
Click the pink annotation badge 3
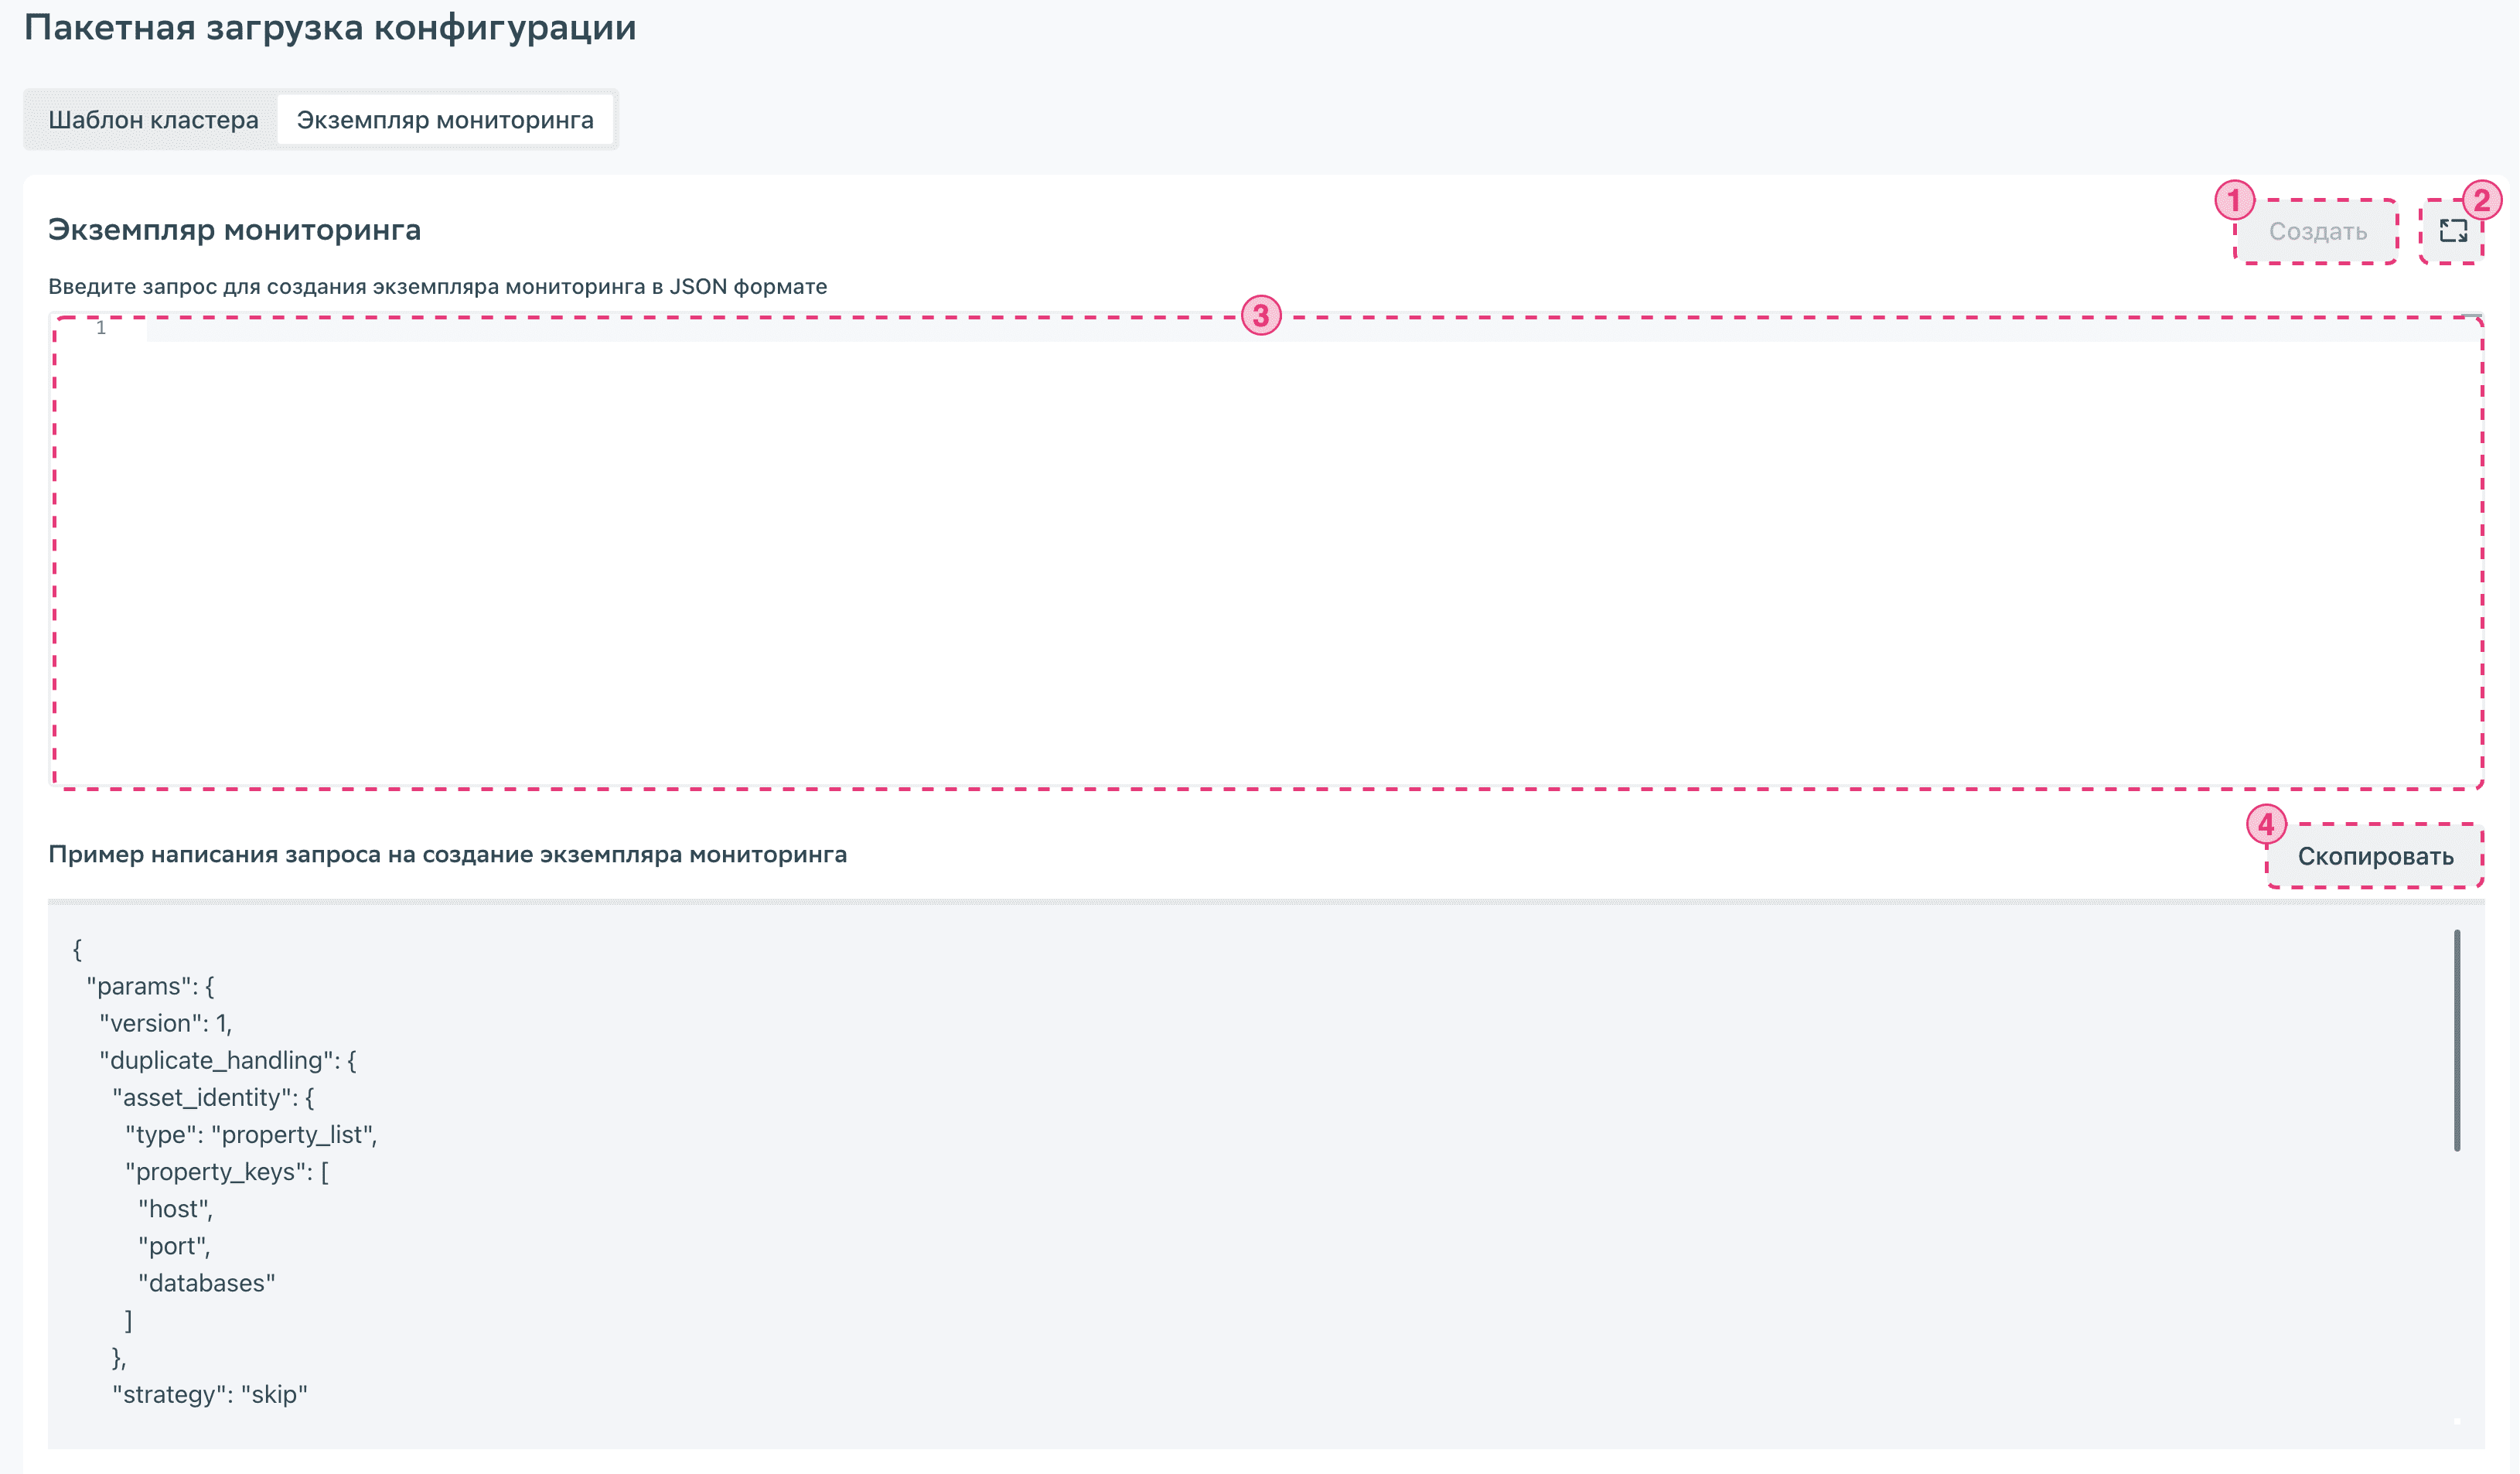(1261, 315)
